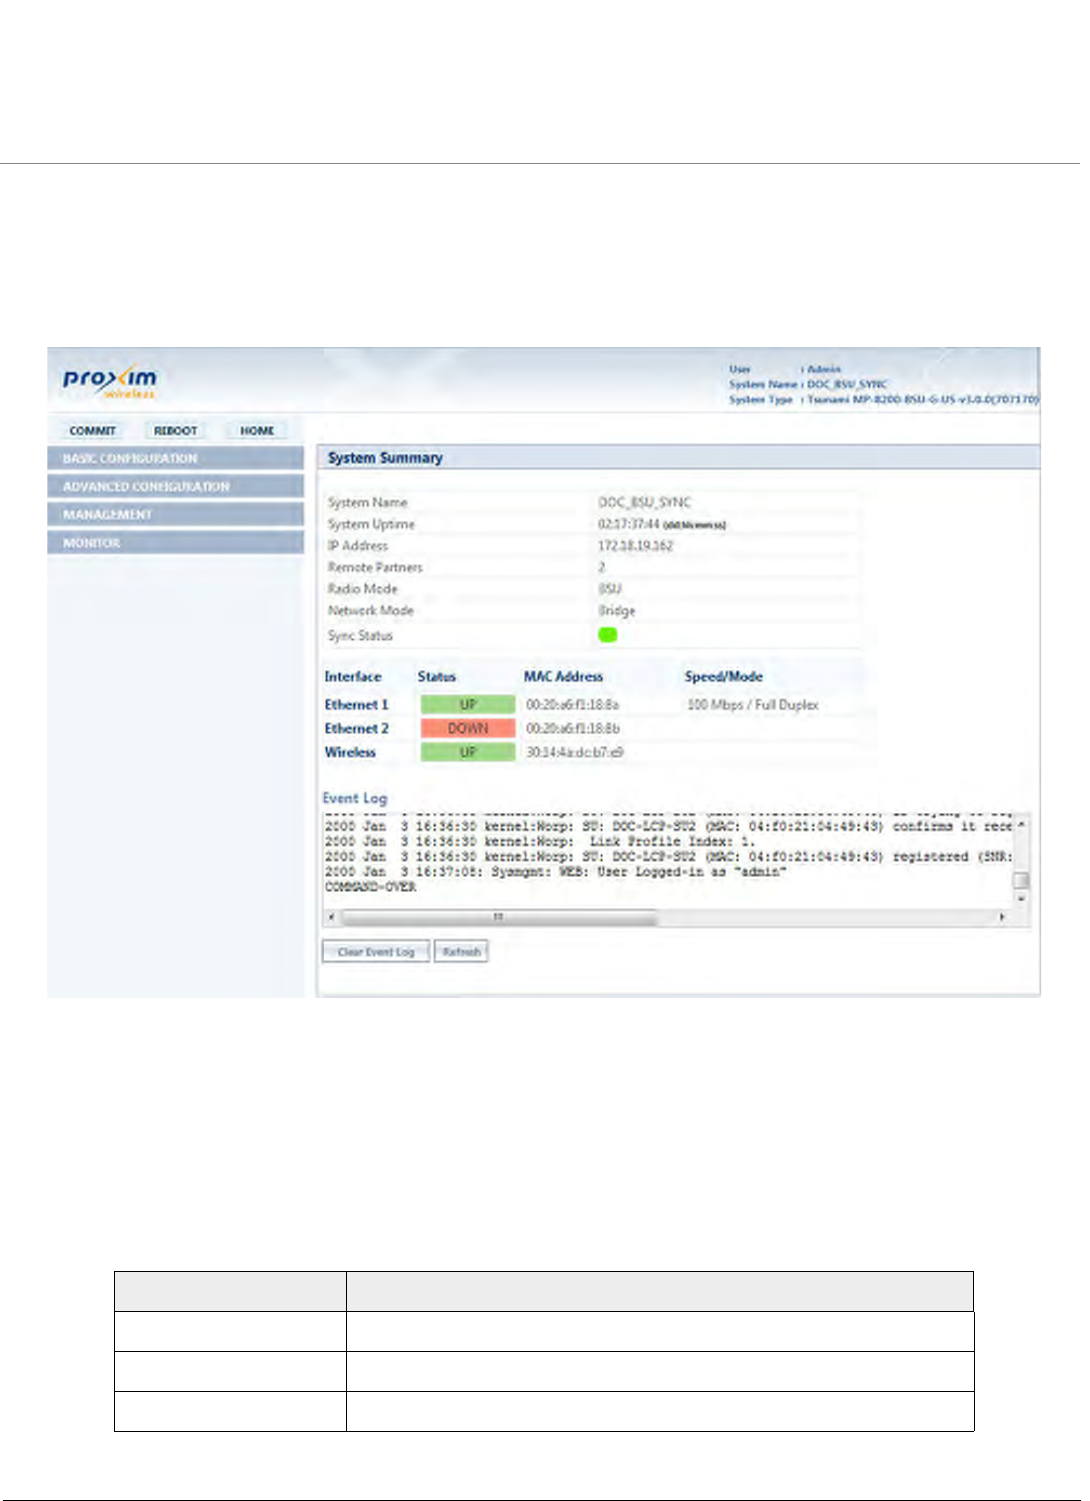Click event log left scroll arrow
Image resolution: width=1090 pixels, height=1501 pixels.
tap(331, 917)
